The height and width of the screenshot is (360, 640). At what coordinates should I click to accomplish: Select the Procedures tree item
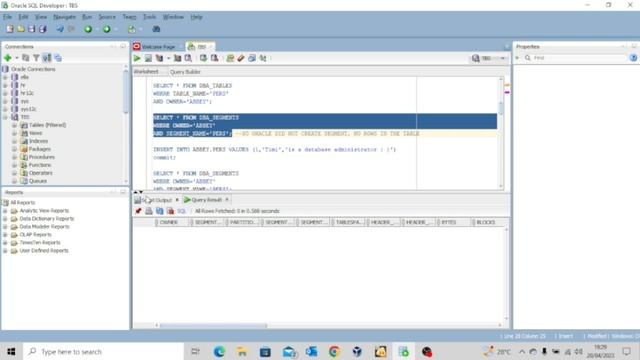42,157
